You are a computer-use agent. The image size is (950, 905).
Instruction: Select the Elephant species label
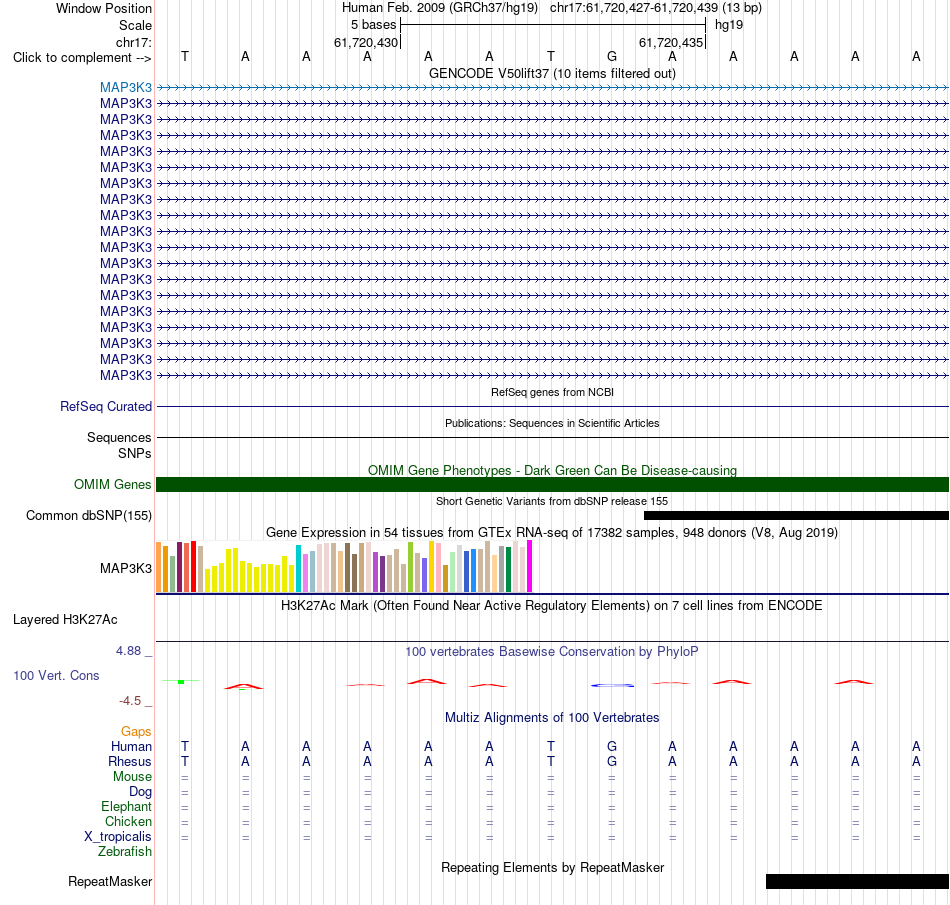coord(127,806)
